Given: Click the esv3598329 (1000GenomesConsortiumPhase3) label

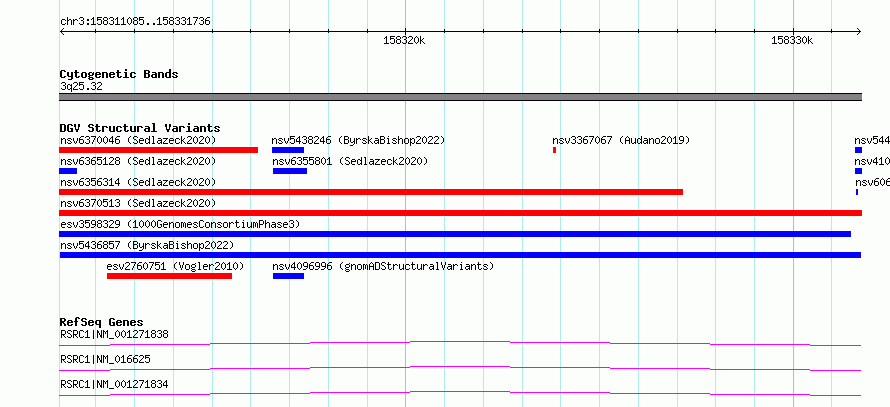Looking at the screenshot, I should point(180,224).
